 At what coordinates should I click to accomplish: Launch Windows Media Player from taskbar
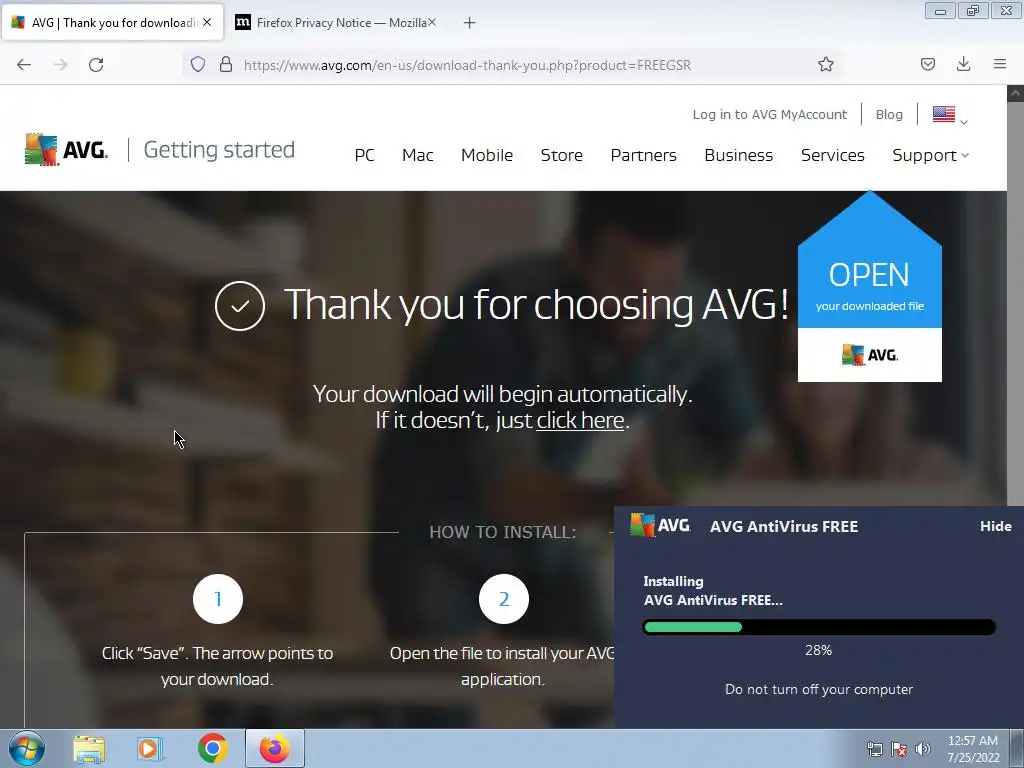pos(150,748)
